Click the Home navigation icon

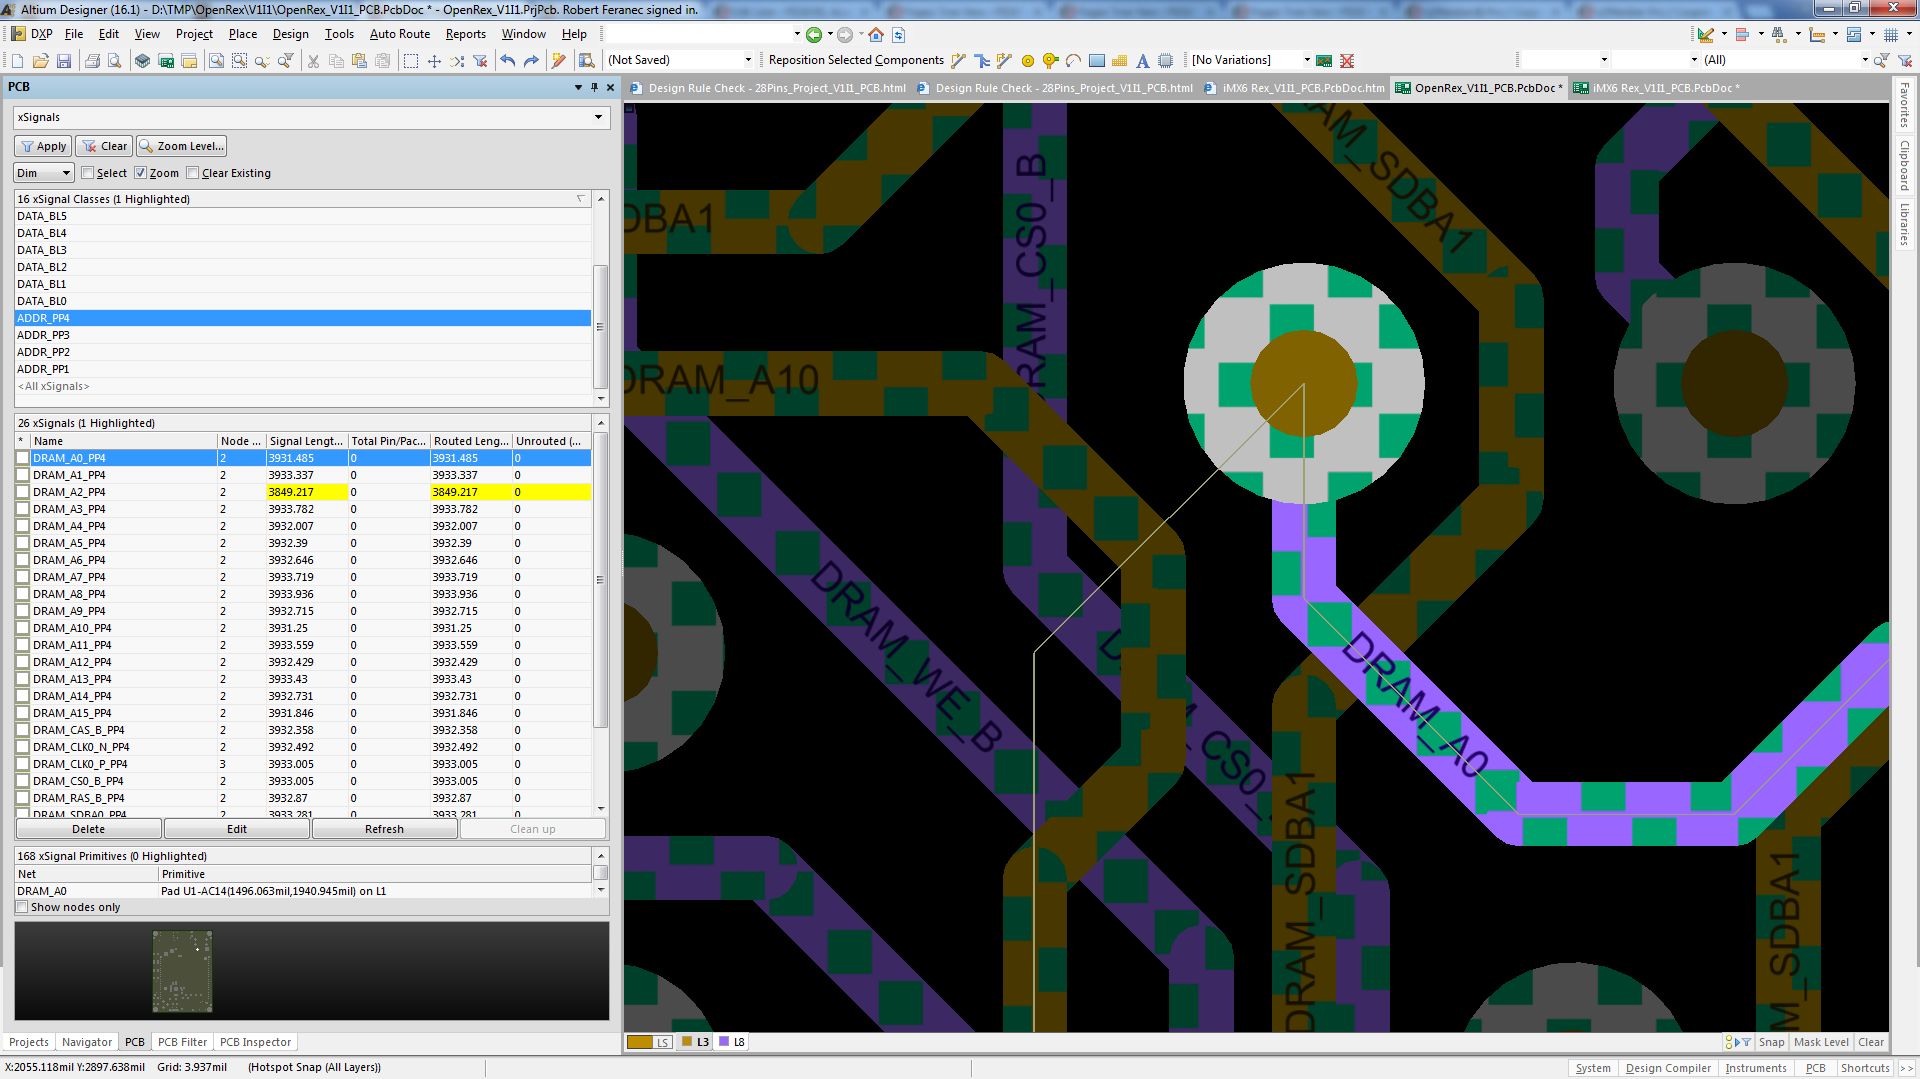(x=876, y=35)
